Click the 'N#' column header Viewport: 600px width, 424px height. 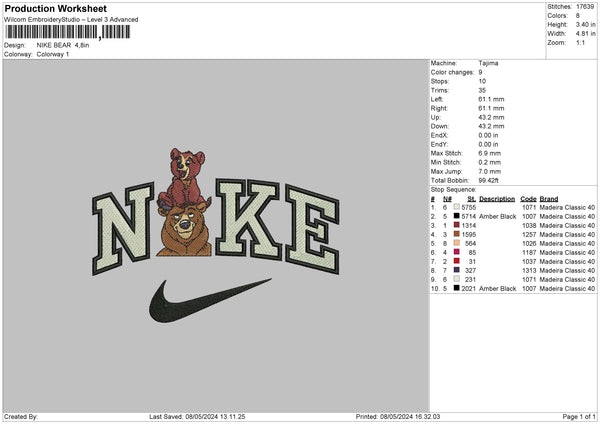[x=447, y=199]
